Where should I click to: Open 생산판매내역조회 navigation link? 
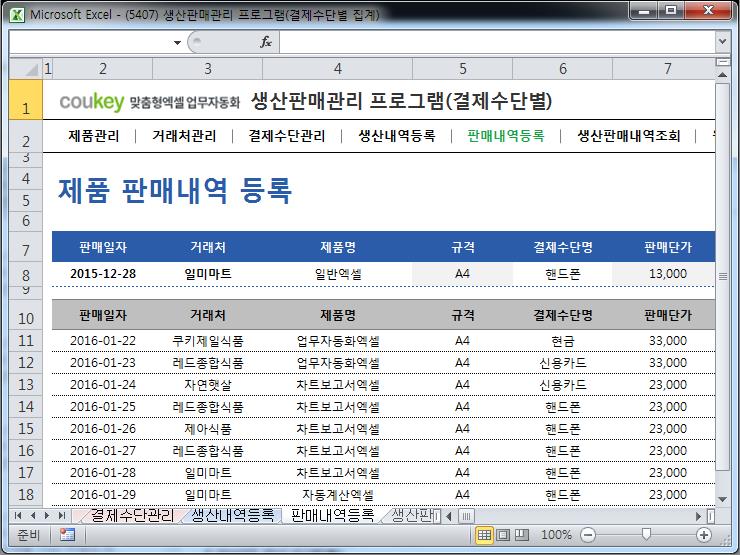(629, 136)
